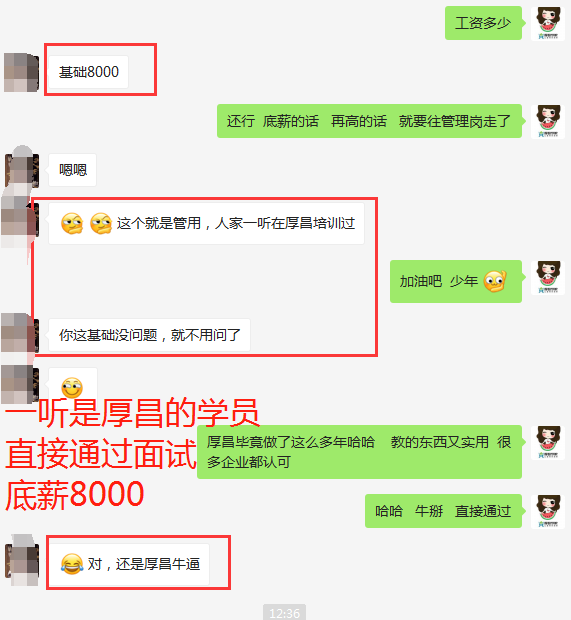Click the girl avatar beside 工资多少
This screenshot has height=620, width=571.
click(548, 23)
